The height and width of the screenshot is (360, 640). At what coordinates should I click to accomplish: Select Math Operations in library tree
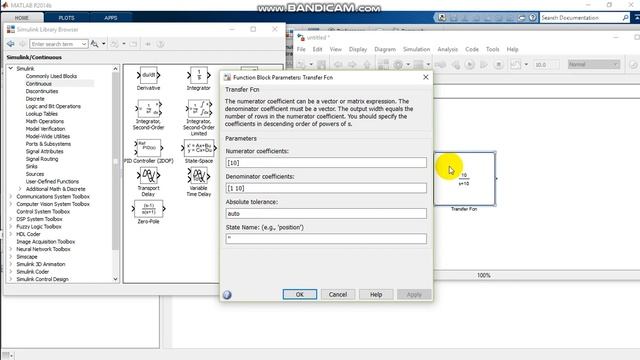coord(45,121)
